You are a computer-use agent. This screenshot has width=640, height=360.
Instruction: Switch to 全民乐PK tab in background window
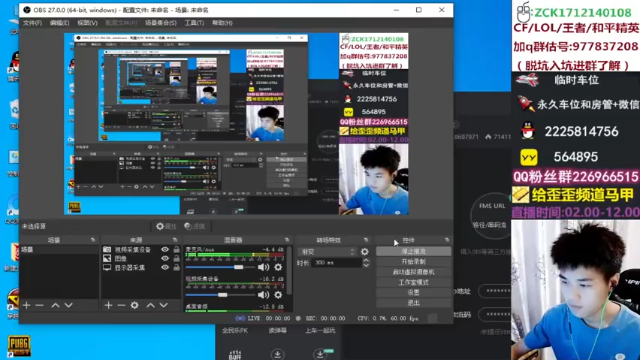pyautogui.click(x=235, y=331)
